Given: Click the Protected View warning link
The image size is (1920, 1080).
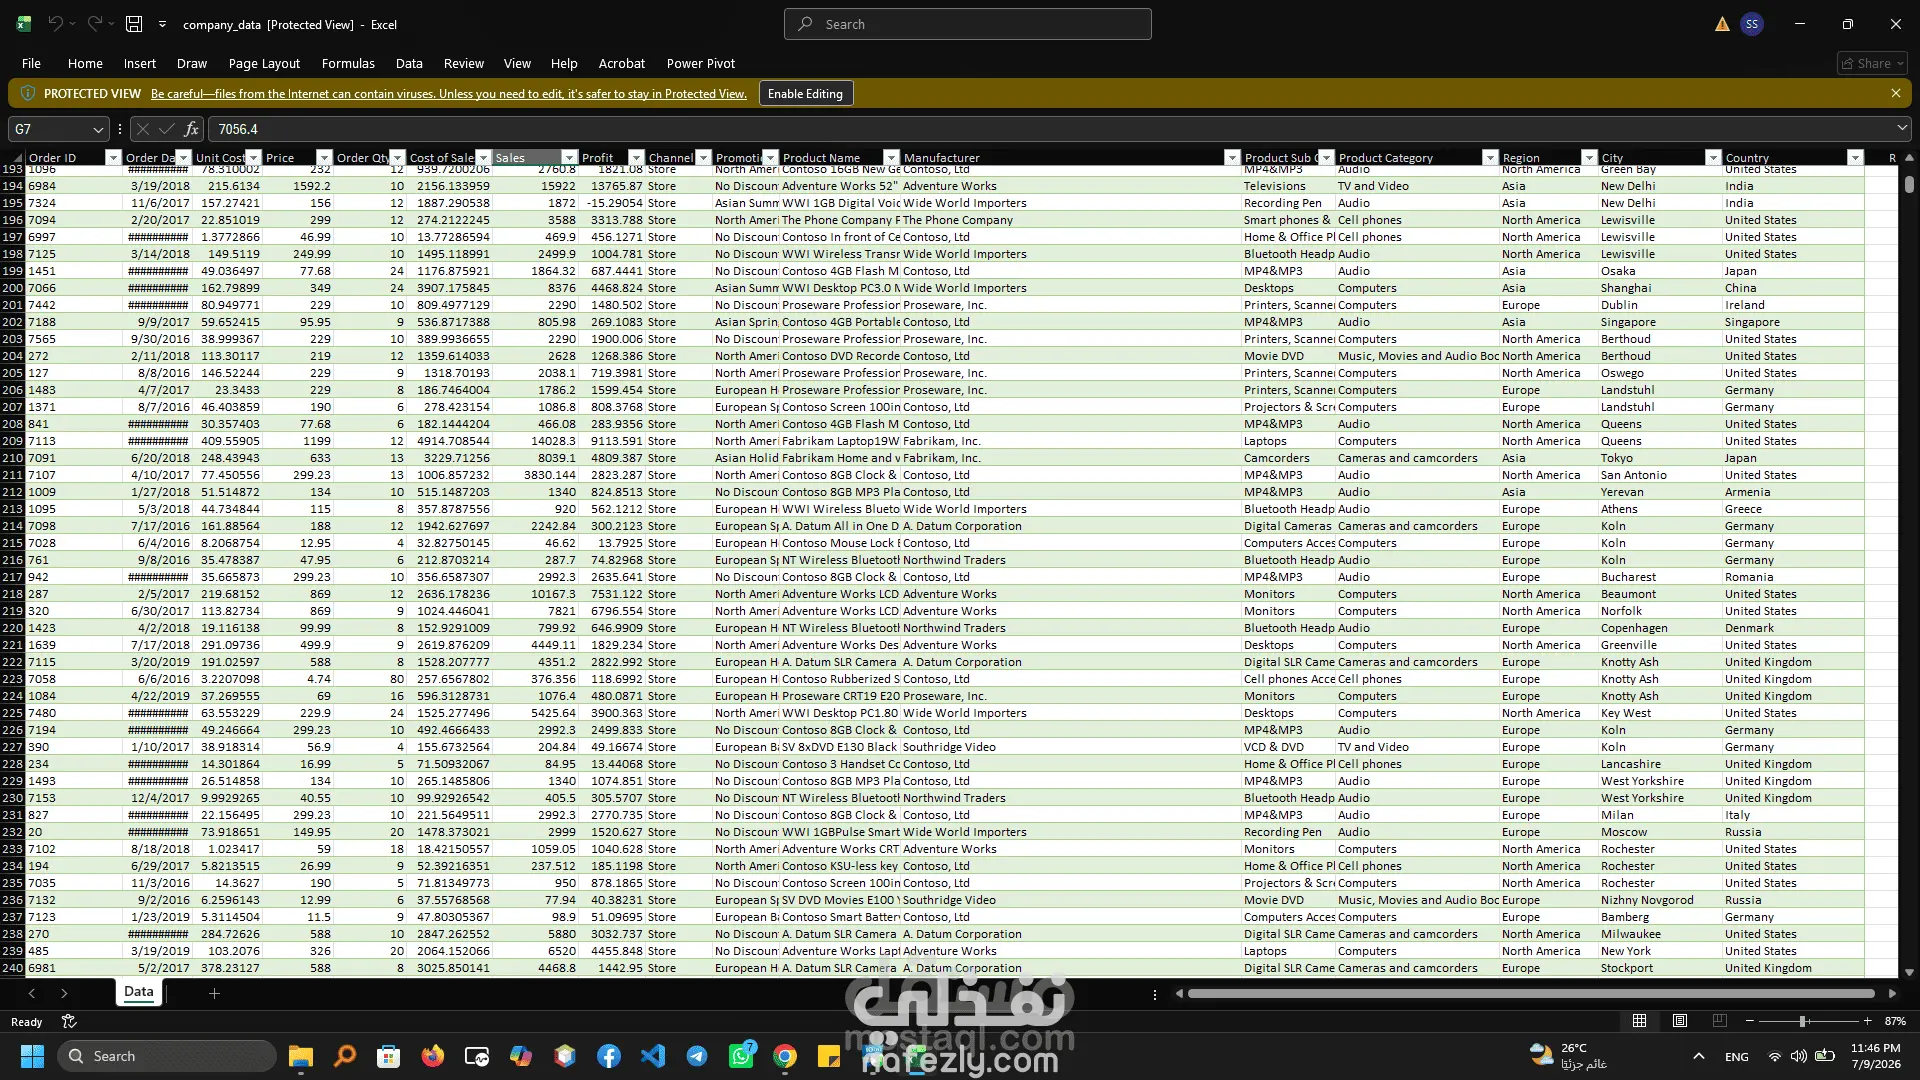Looking at the screenshot, I should pos(448,94).
